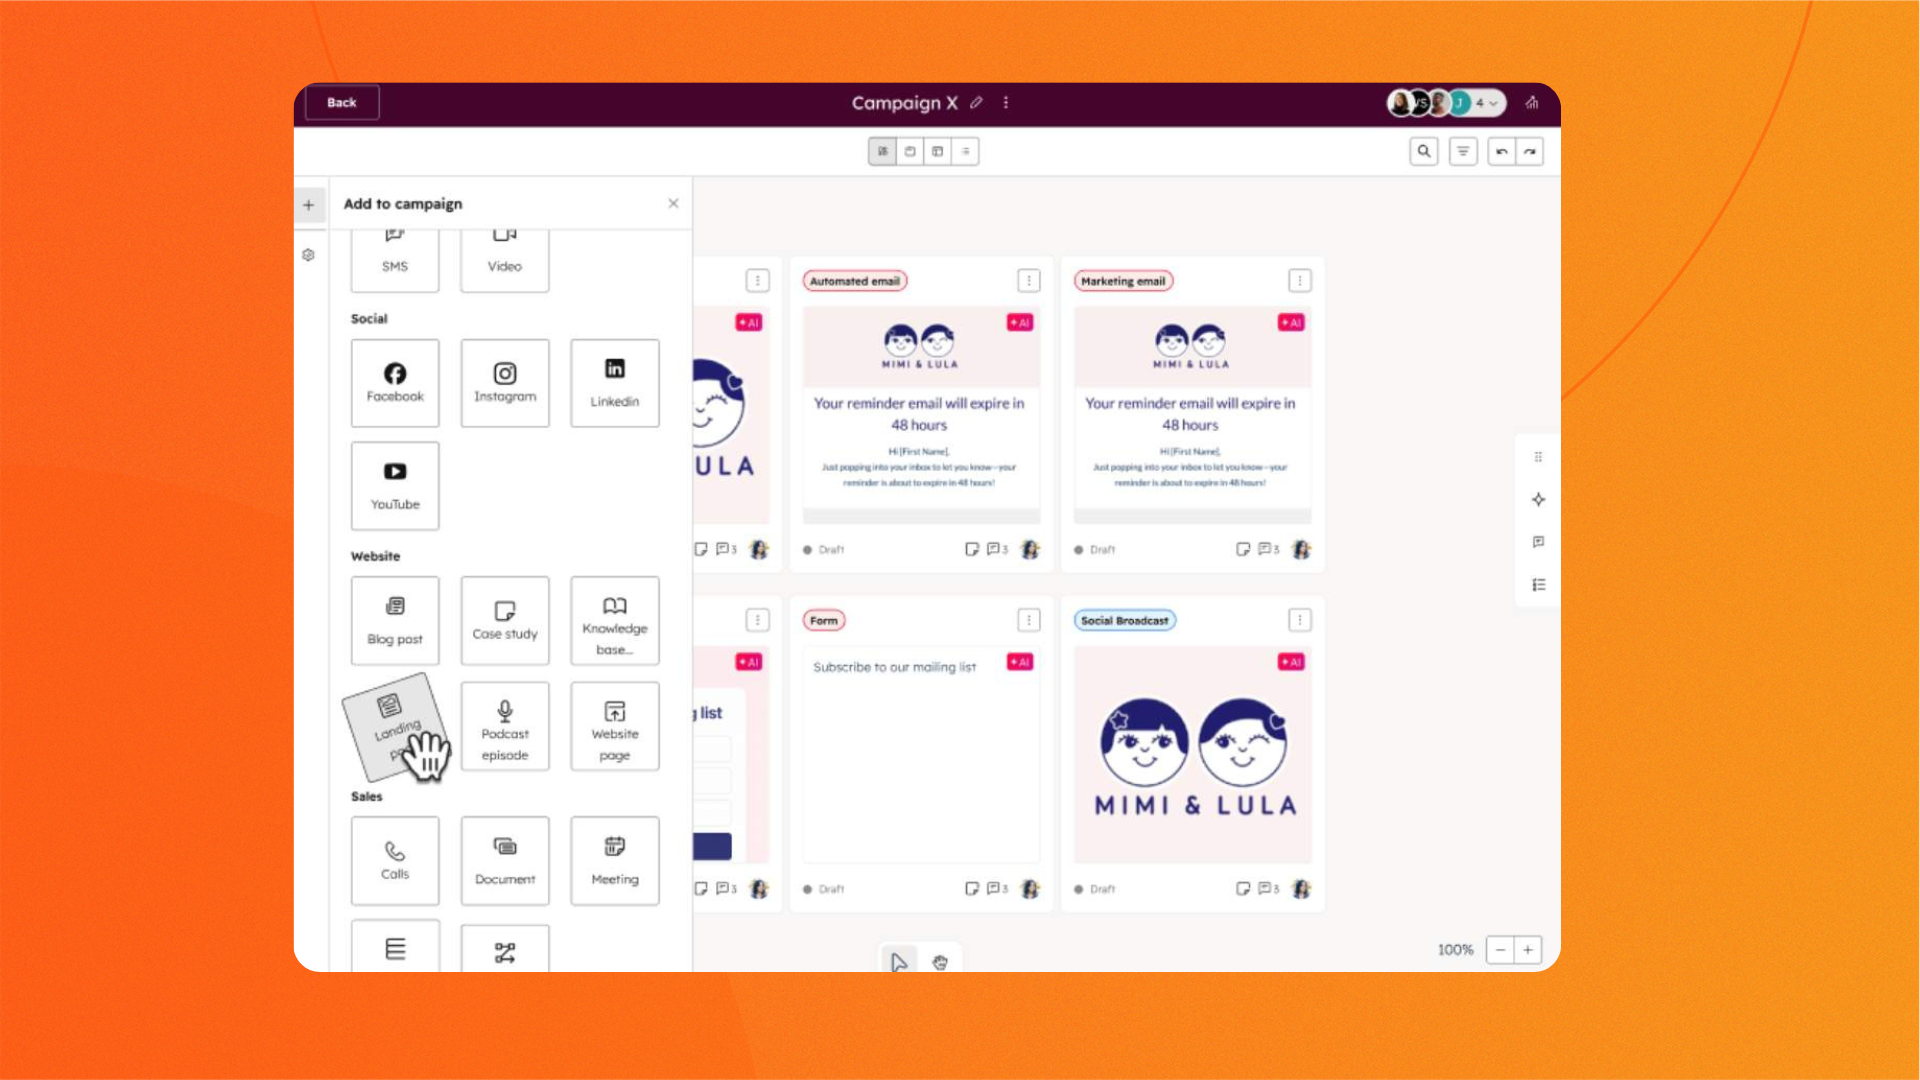
Task: Click the AI sparkle icon in right toolbar
Action: 1538,499
